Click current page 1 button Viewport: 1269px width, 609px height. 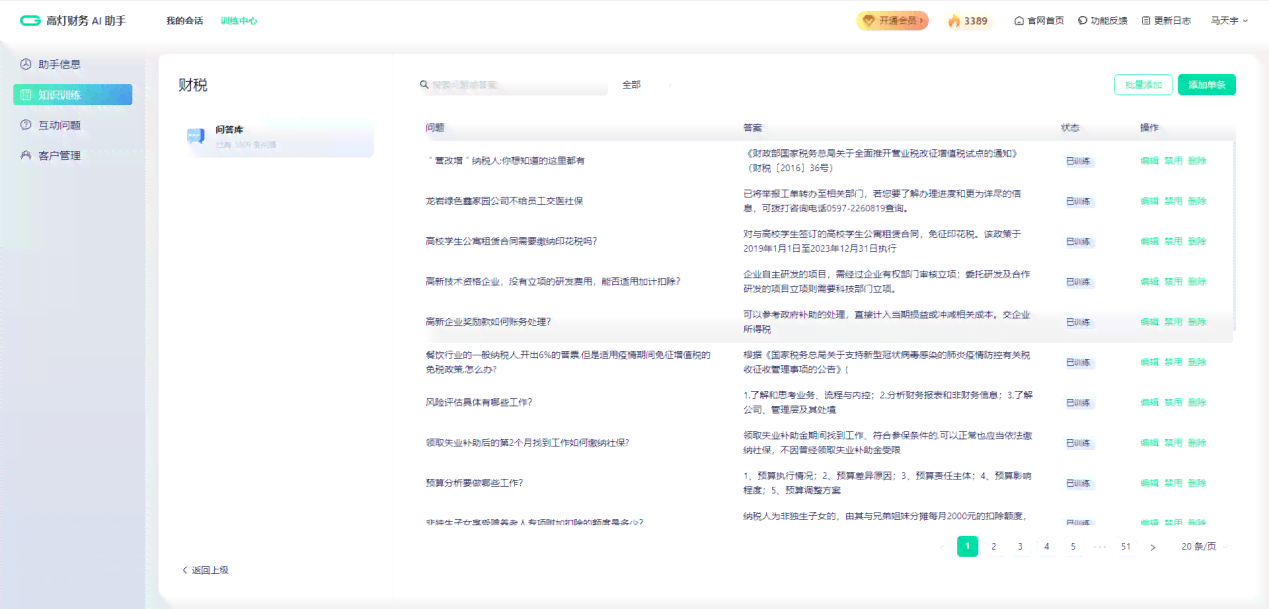point(967,547)
